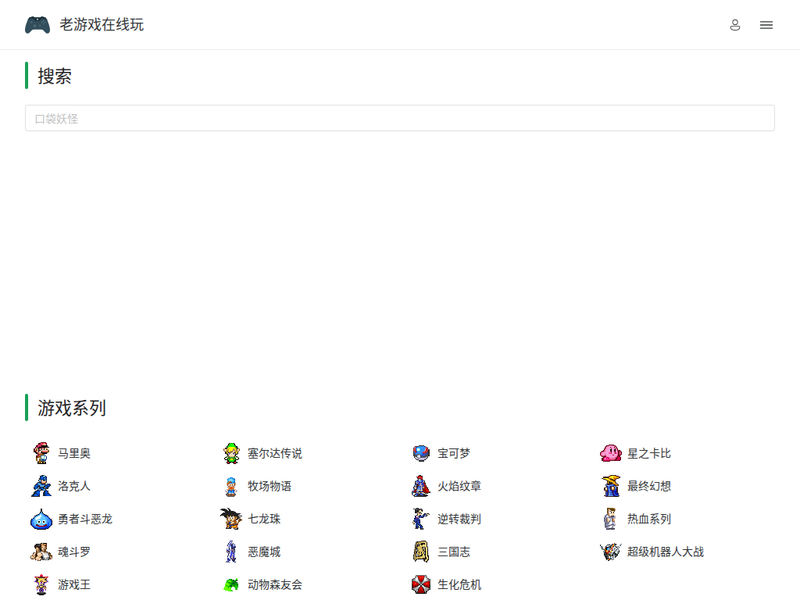The height and width of the screenshot is (600, 800).
Task: Click the green leaf icon
Action: [231, 585]
